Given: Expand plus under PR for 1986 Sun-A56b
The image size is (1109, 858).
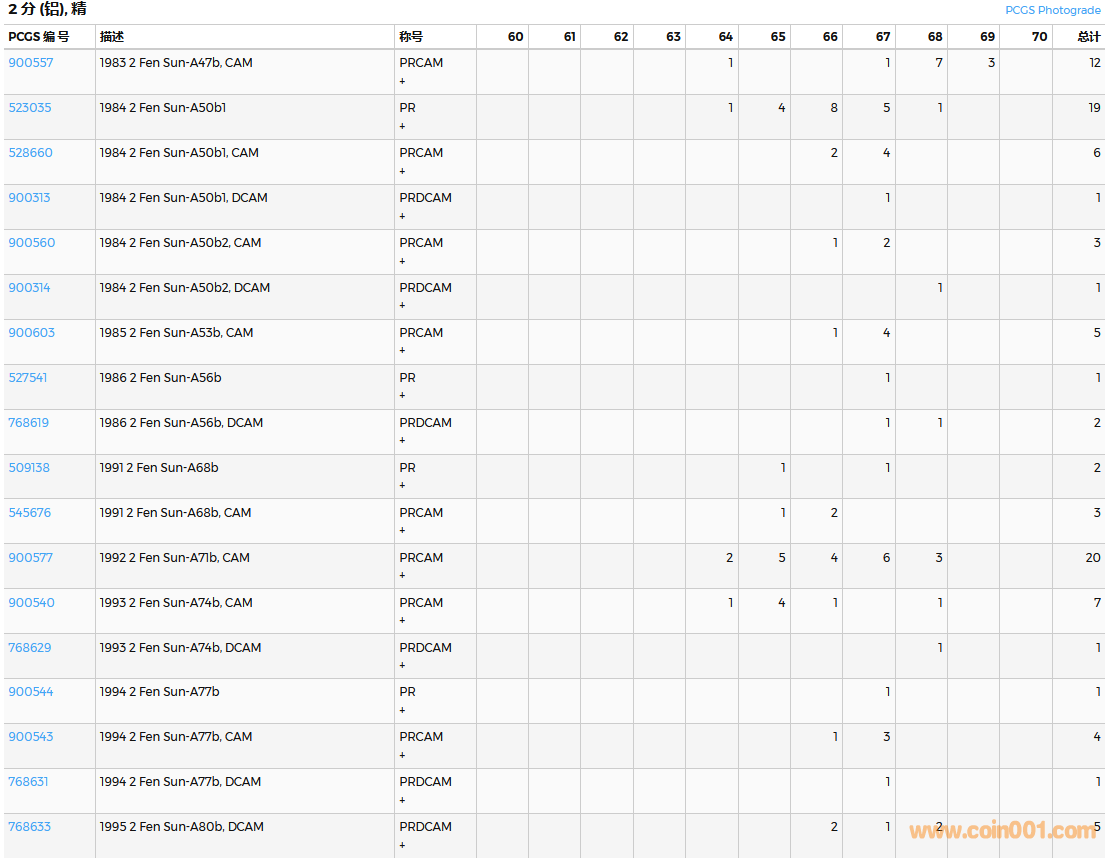Looking at the screenshot, I should click(403, 396).
